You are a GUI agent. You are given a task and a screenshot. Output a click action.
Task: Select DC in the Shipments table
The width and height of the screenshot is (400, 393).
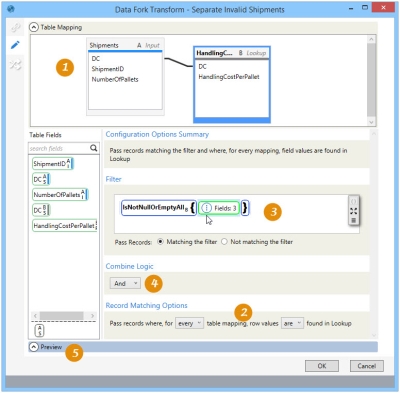96,59
